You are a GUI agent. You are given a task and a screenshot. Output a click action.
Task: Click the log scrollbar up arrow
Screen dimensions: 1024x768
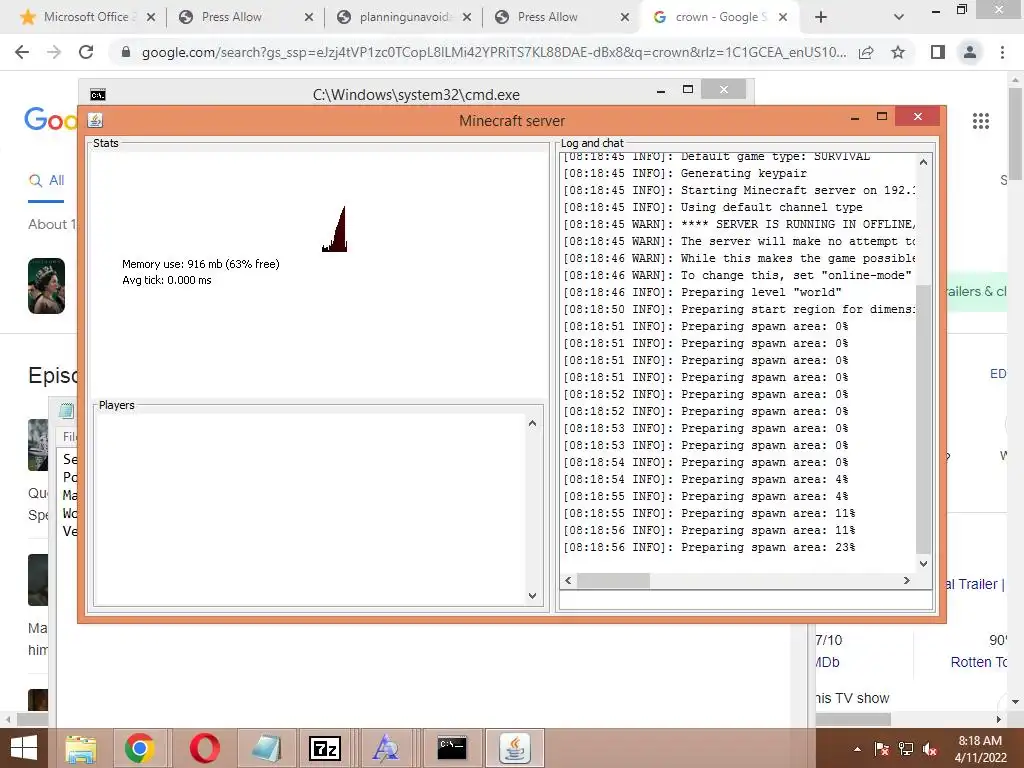pos(923,162)
